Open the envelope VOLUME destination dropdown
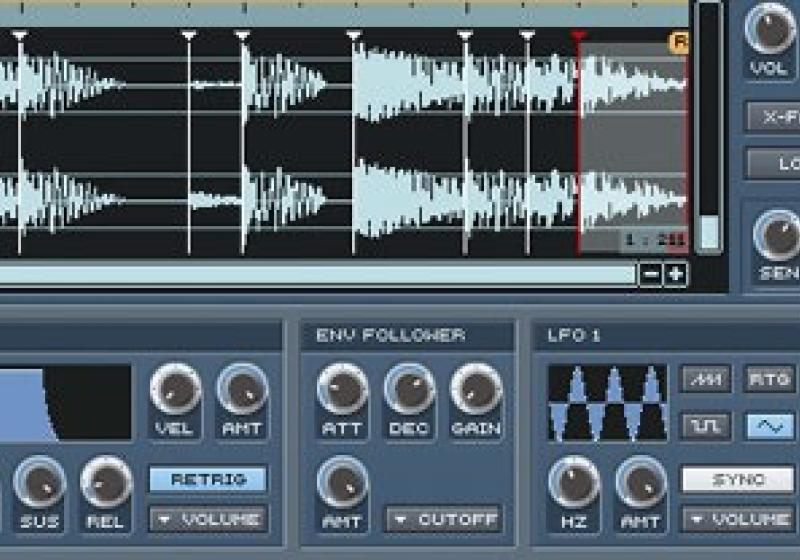This screenshot has height=560, width=800. click(x=208, y=519)
